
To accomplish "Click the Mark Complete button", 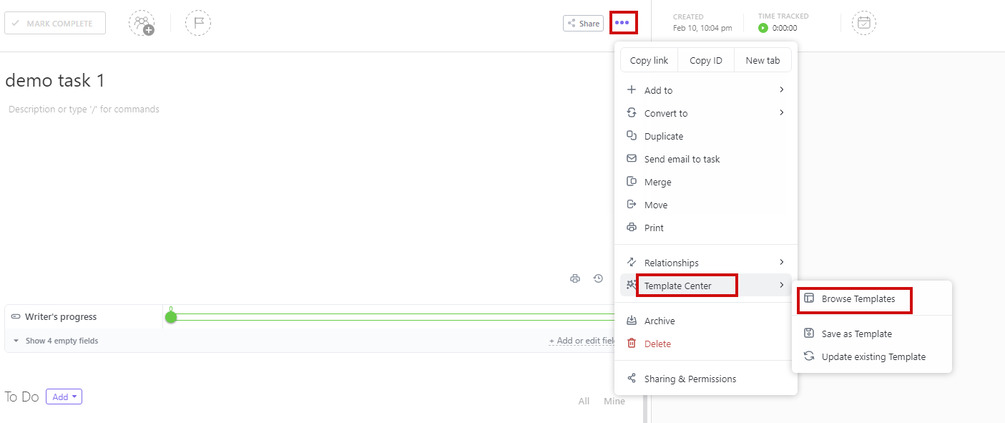I will pos(55,23).
